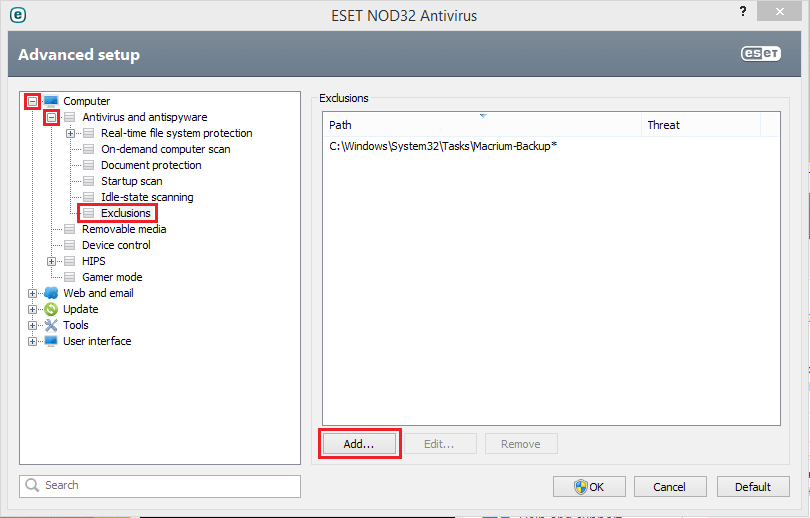
Task: Click Add... to create an exclusion
Action: pyautogui.click(x=359, y=444)
